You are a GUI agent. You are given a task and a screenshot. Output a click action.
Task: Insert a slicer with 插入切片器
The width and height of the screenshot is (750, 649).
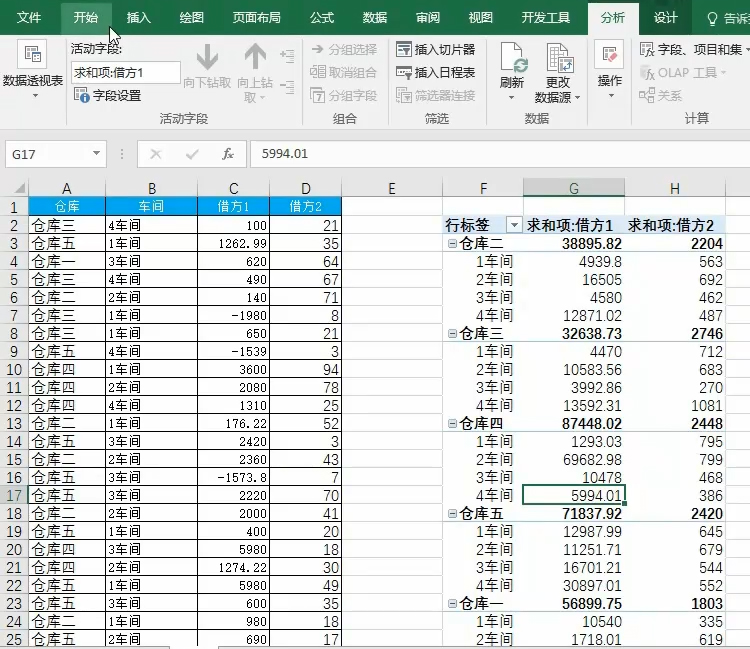(x=435, y=50)
